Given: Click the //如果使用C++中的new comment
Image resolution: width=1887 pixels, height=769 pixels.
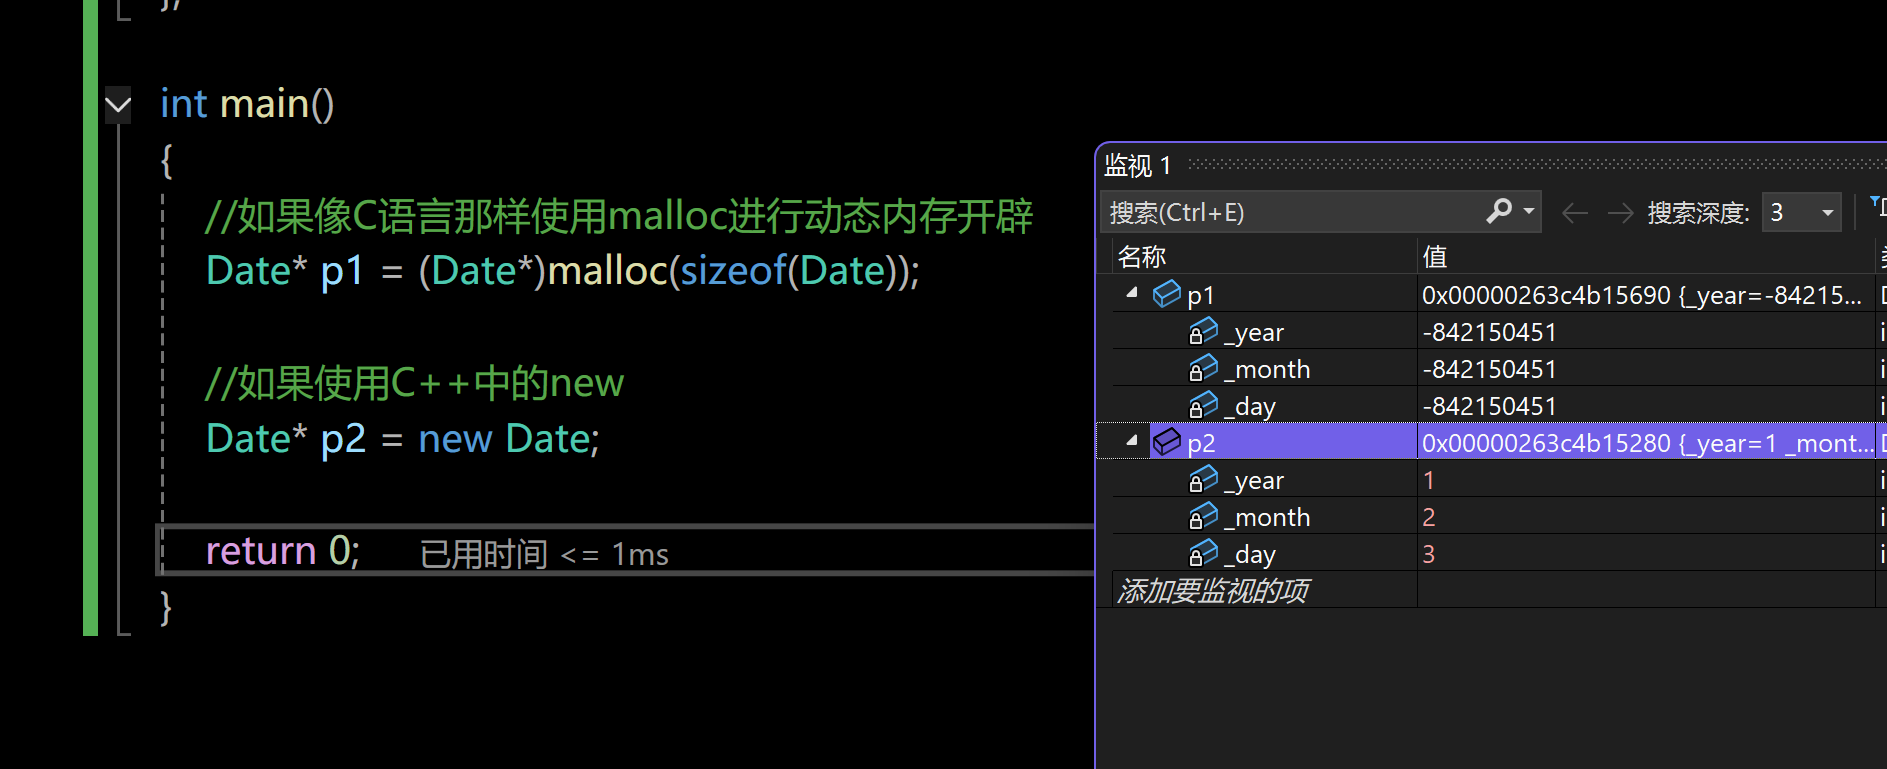Looking at the screenshot, I should pos(414,383).
